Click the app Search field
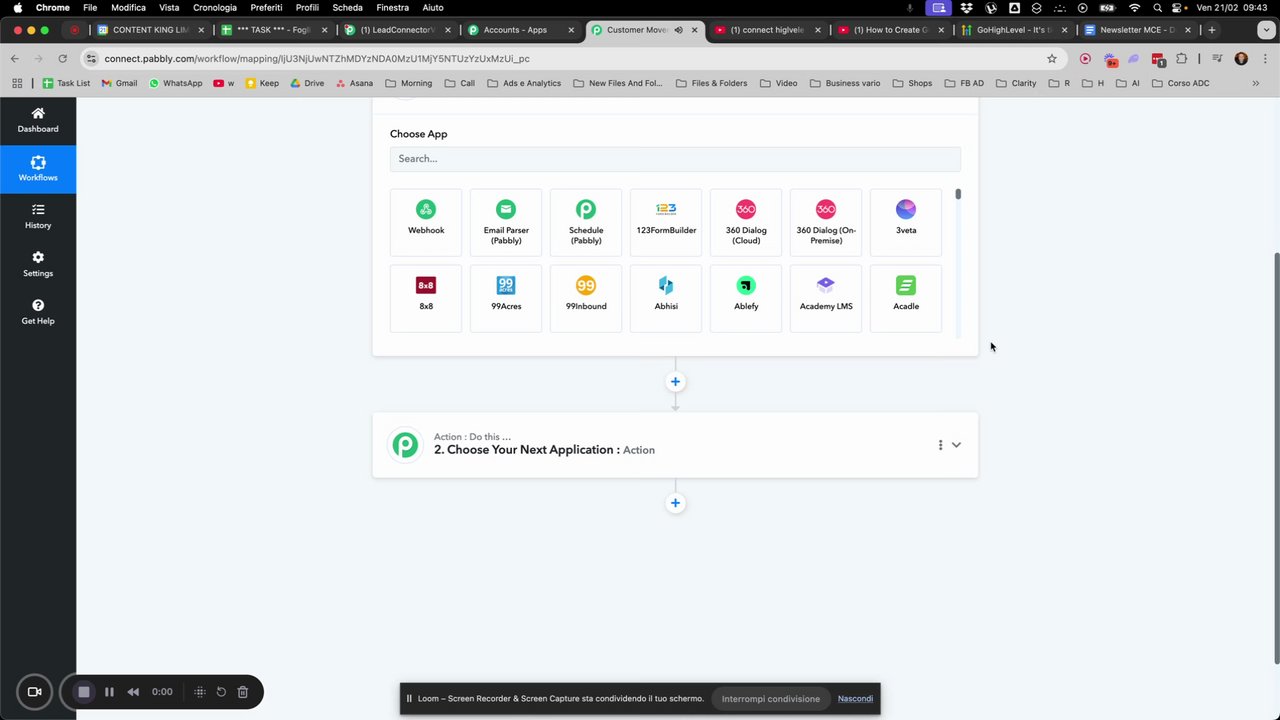1280x720 pixels. (675, 158)
